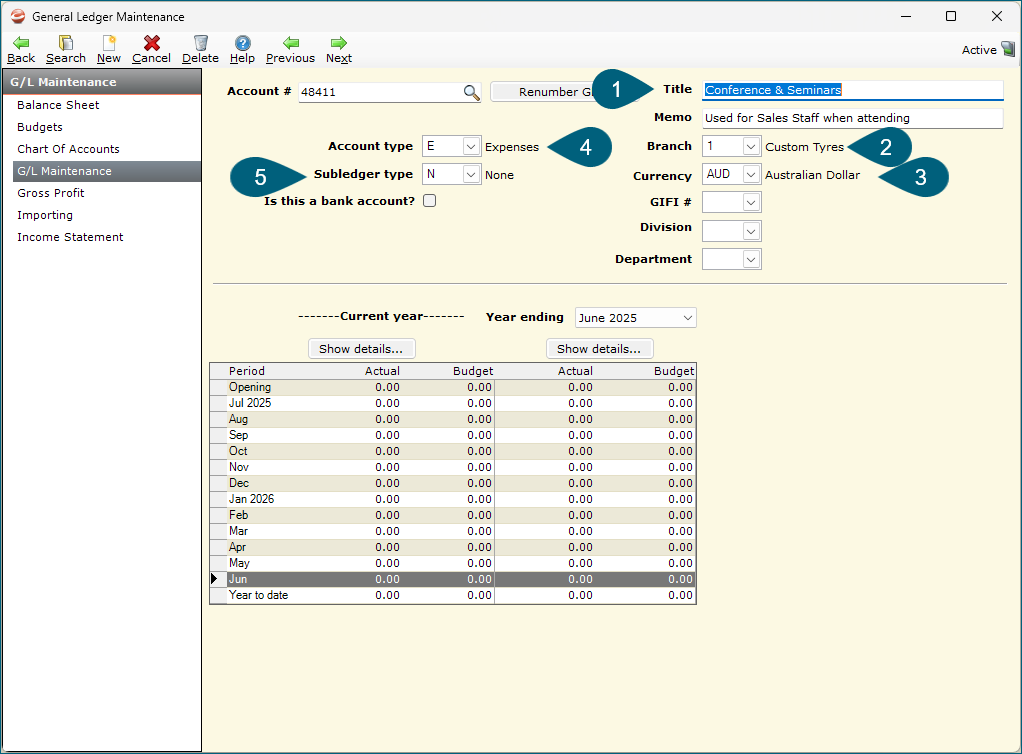Create a New G/L account
The height and width of the screenshot is (754, 1022).
tap(109, 50)
